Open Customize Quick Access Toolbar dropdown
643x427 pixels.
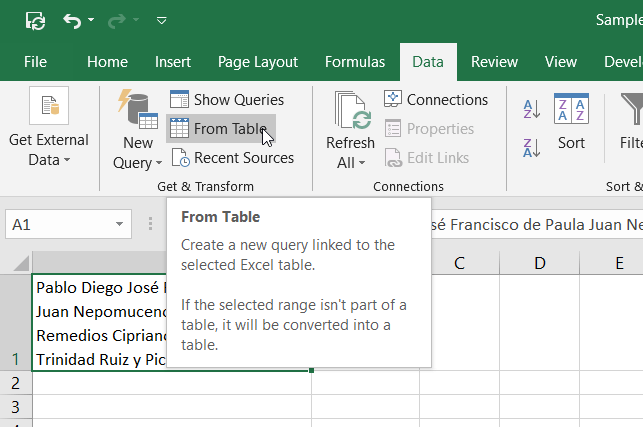(162, 20)
